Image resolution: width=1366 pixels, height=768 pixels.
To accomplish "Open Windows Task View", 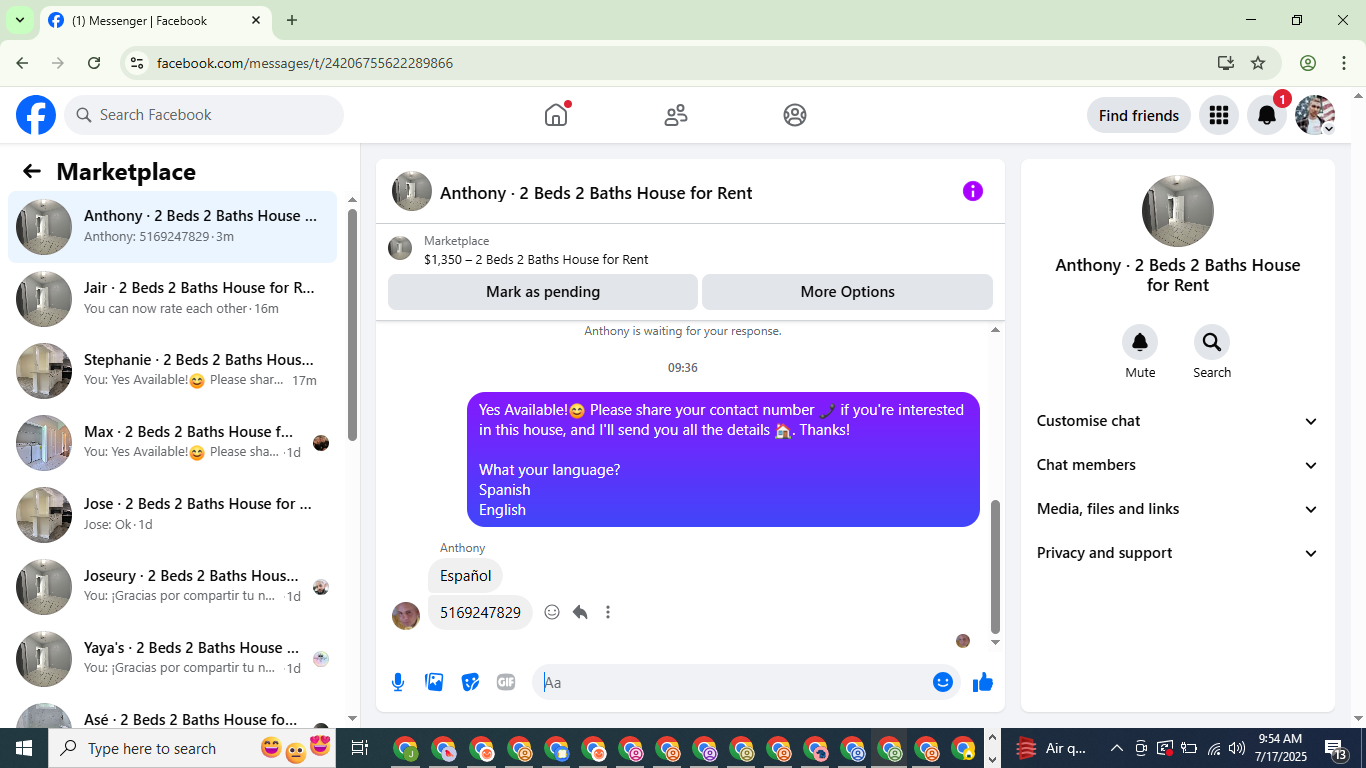I will (360, 748).
